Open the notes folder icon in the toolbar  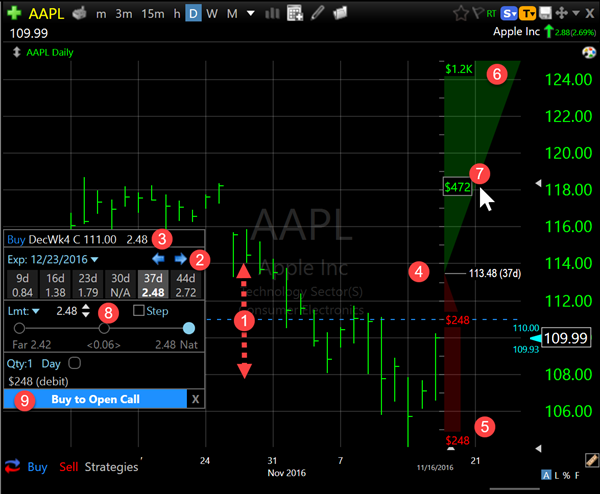click(x=340, y=13)
